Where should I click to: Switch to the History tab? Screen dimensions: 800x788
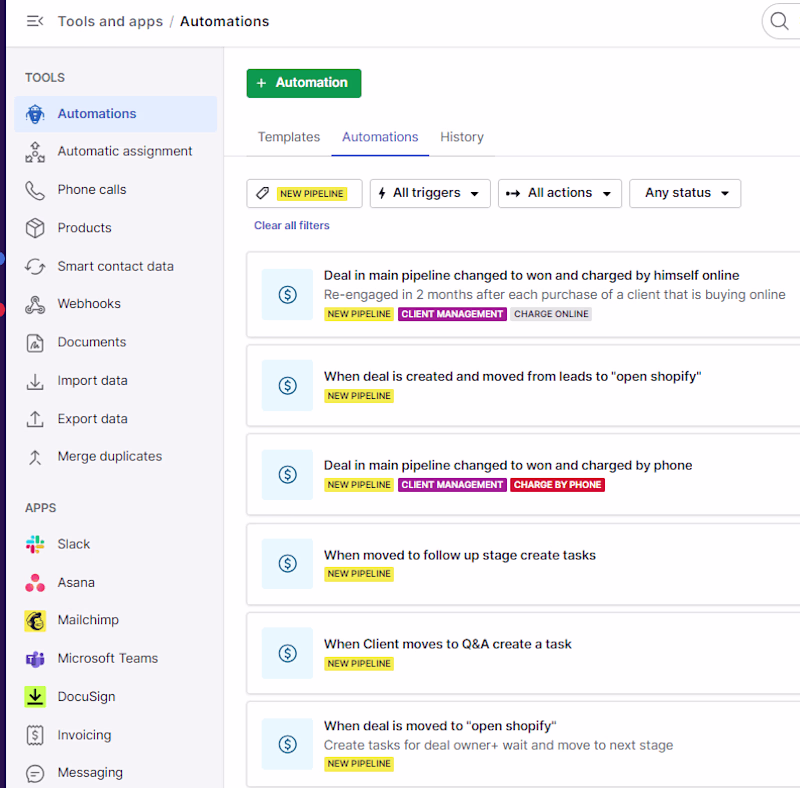[x=462, y=137]
